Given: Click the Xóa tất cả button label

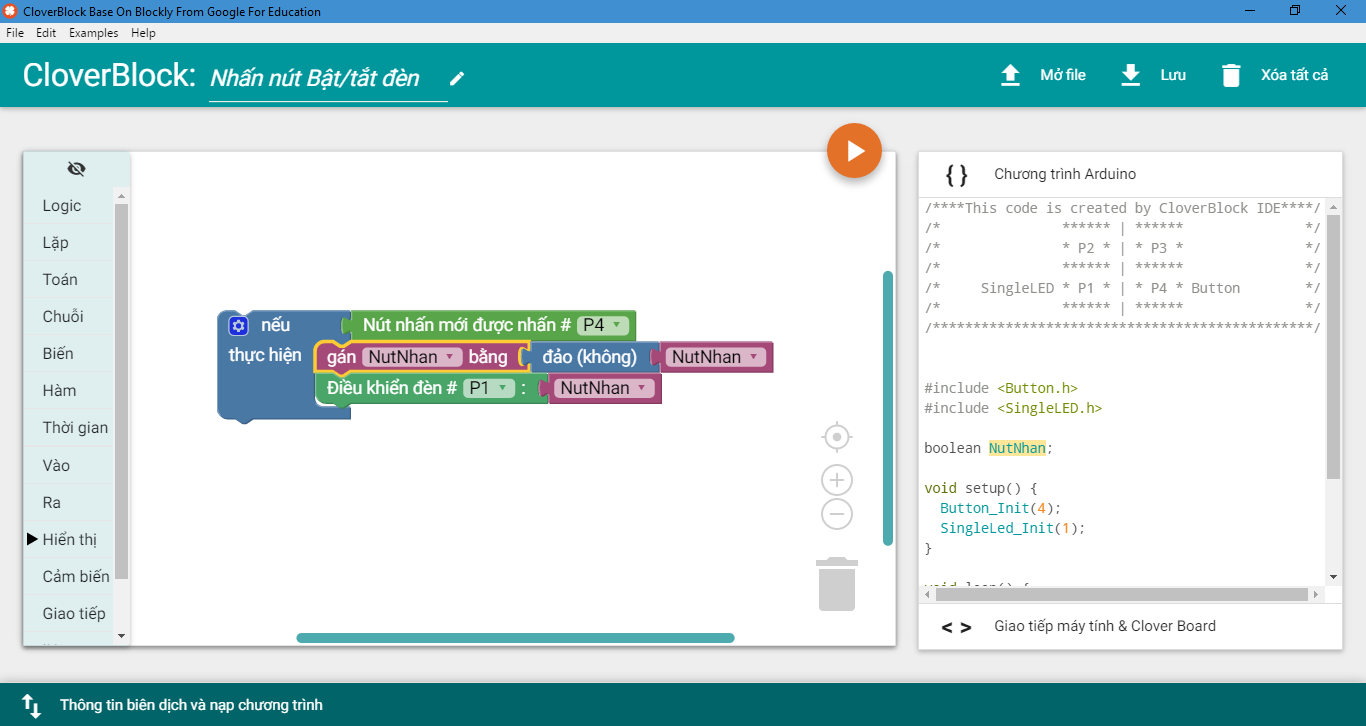Looking at the screenshot, I should 1295,75.
